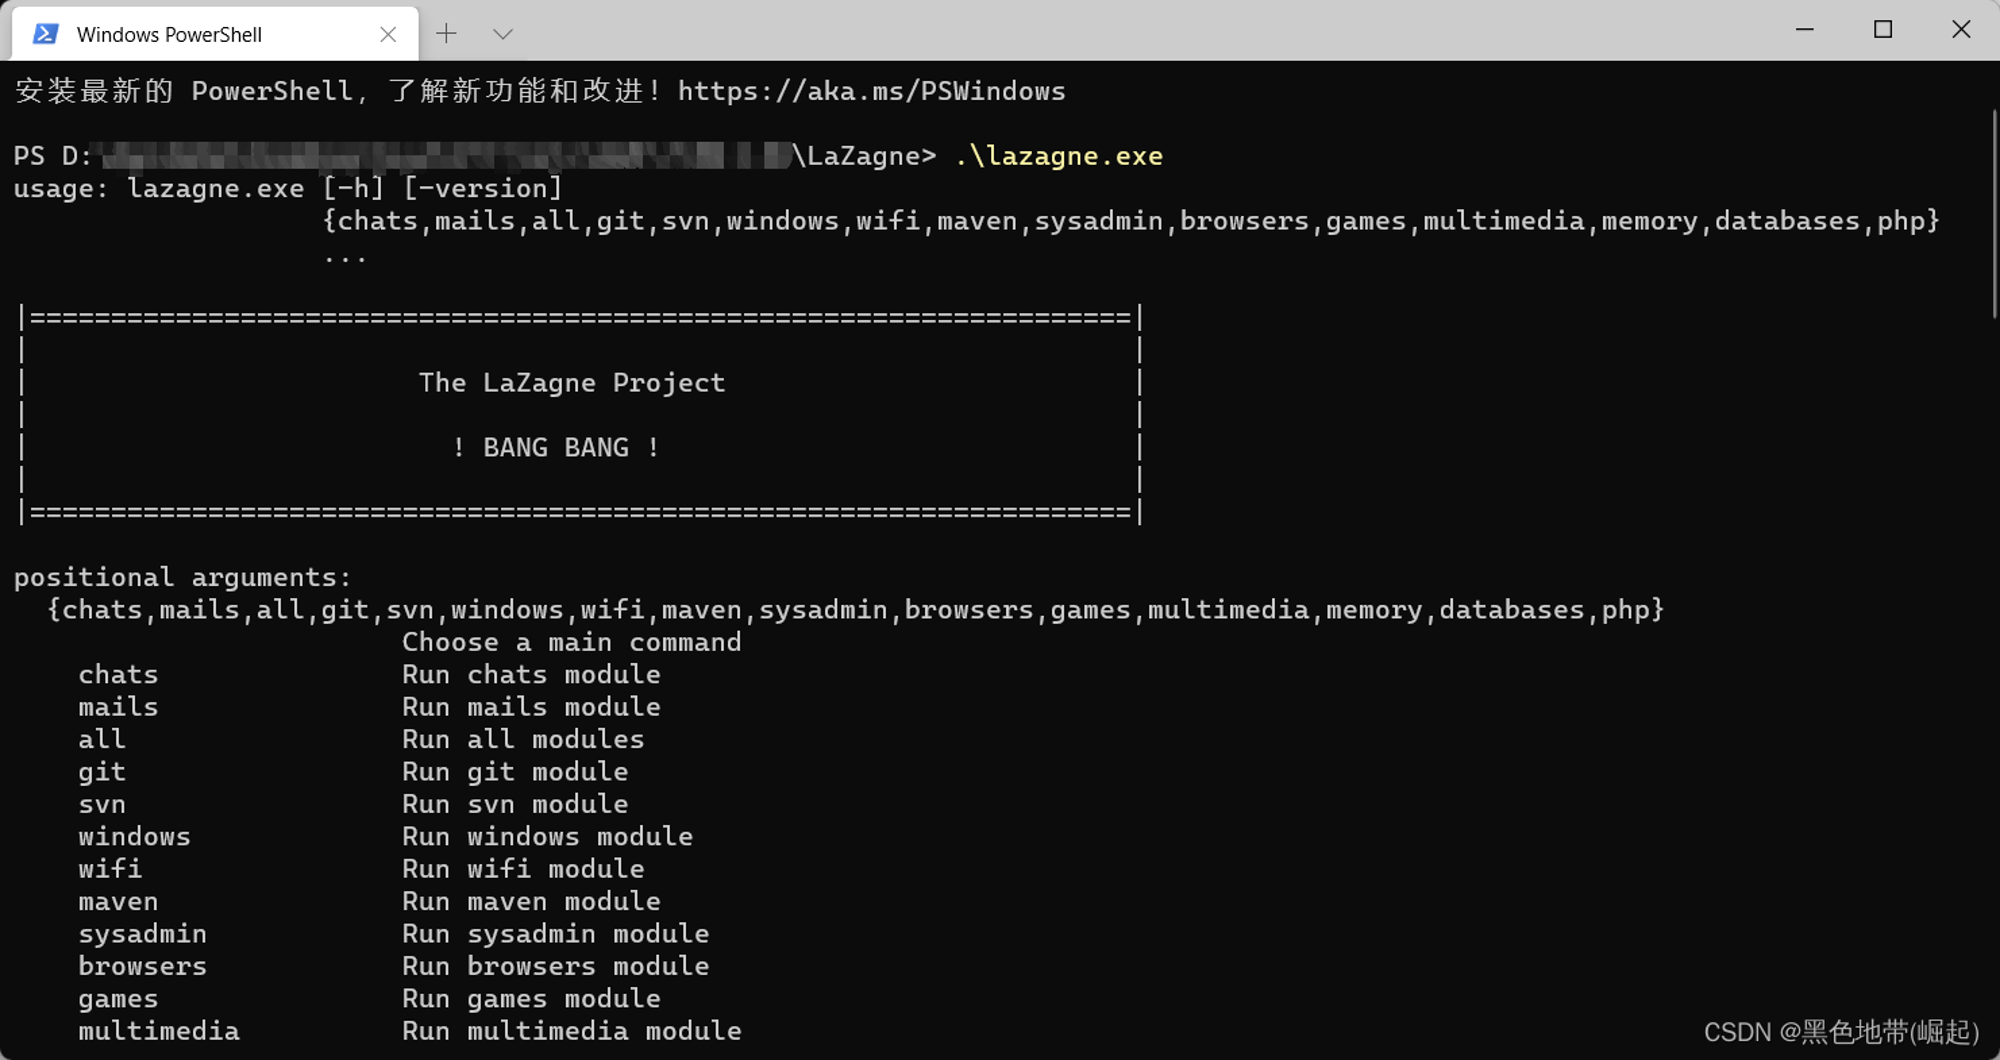
Task: Open the https://aka.ms/PSWindows link
Action: tap(872, 91)
